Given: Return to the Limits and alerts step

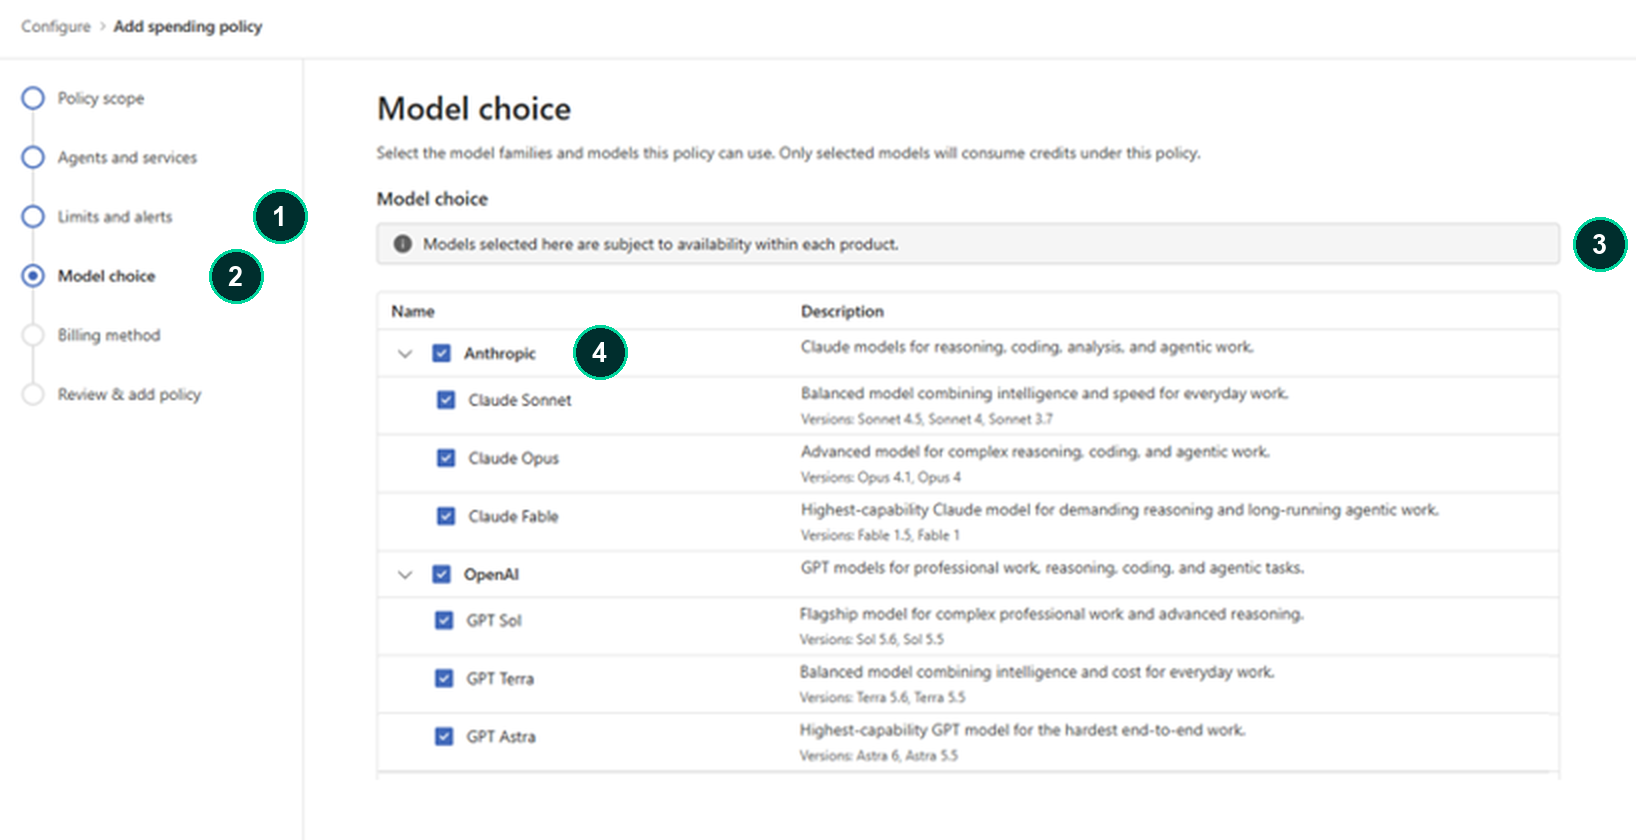Looking at the screenshot, I should [x=97, y=216].
